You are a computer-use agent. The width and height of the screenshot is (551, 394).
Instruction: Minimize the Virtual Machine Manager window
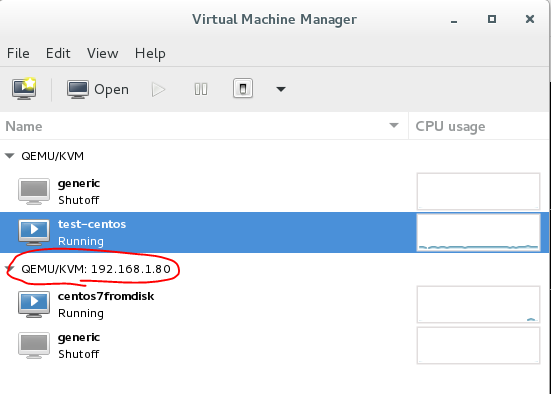point(454,21)
